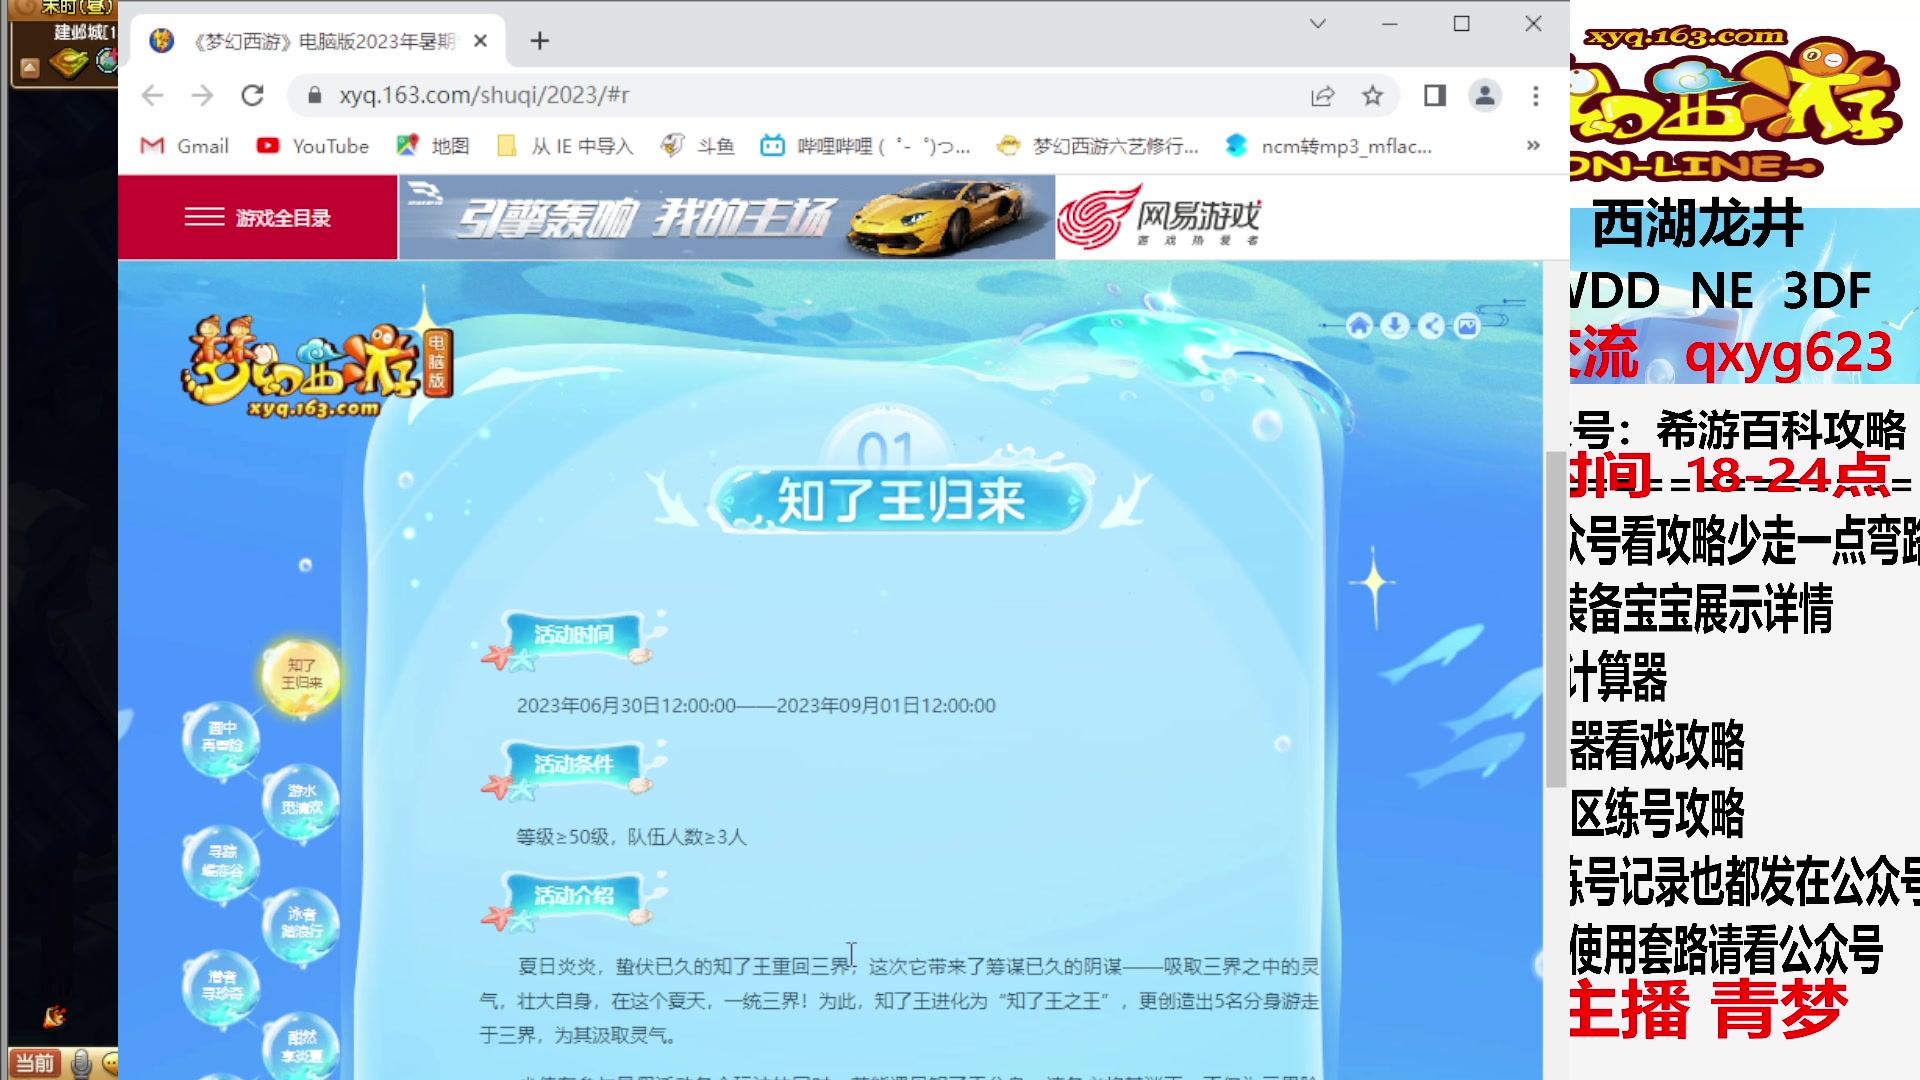
Task: Open the 从 IE 中导入 bookmarks folder
Action: (566, 146)
